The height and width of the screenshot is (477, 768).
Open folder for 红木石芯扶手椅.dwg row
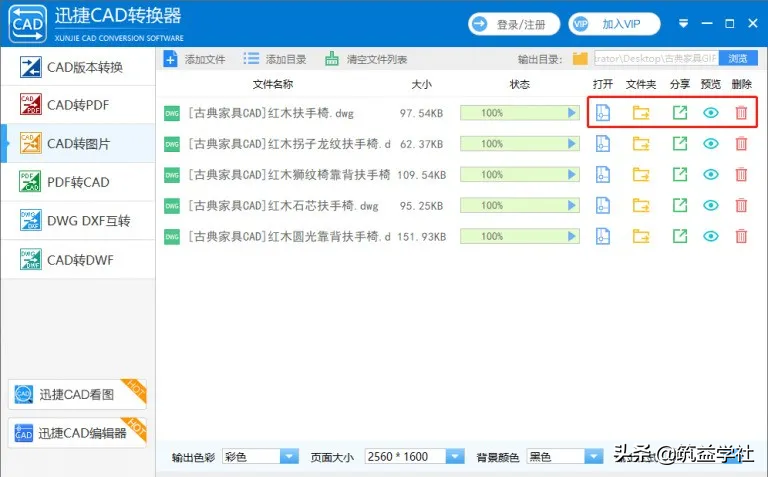pyautogui.click(x=641, y=206)
